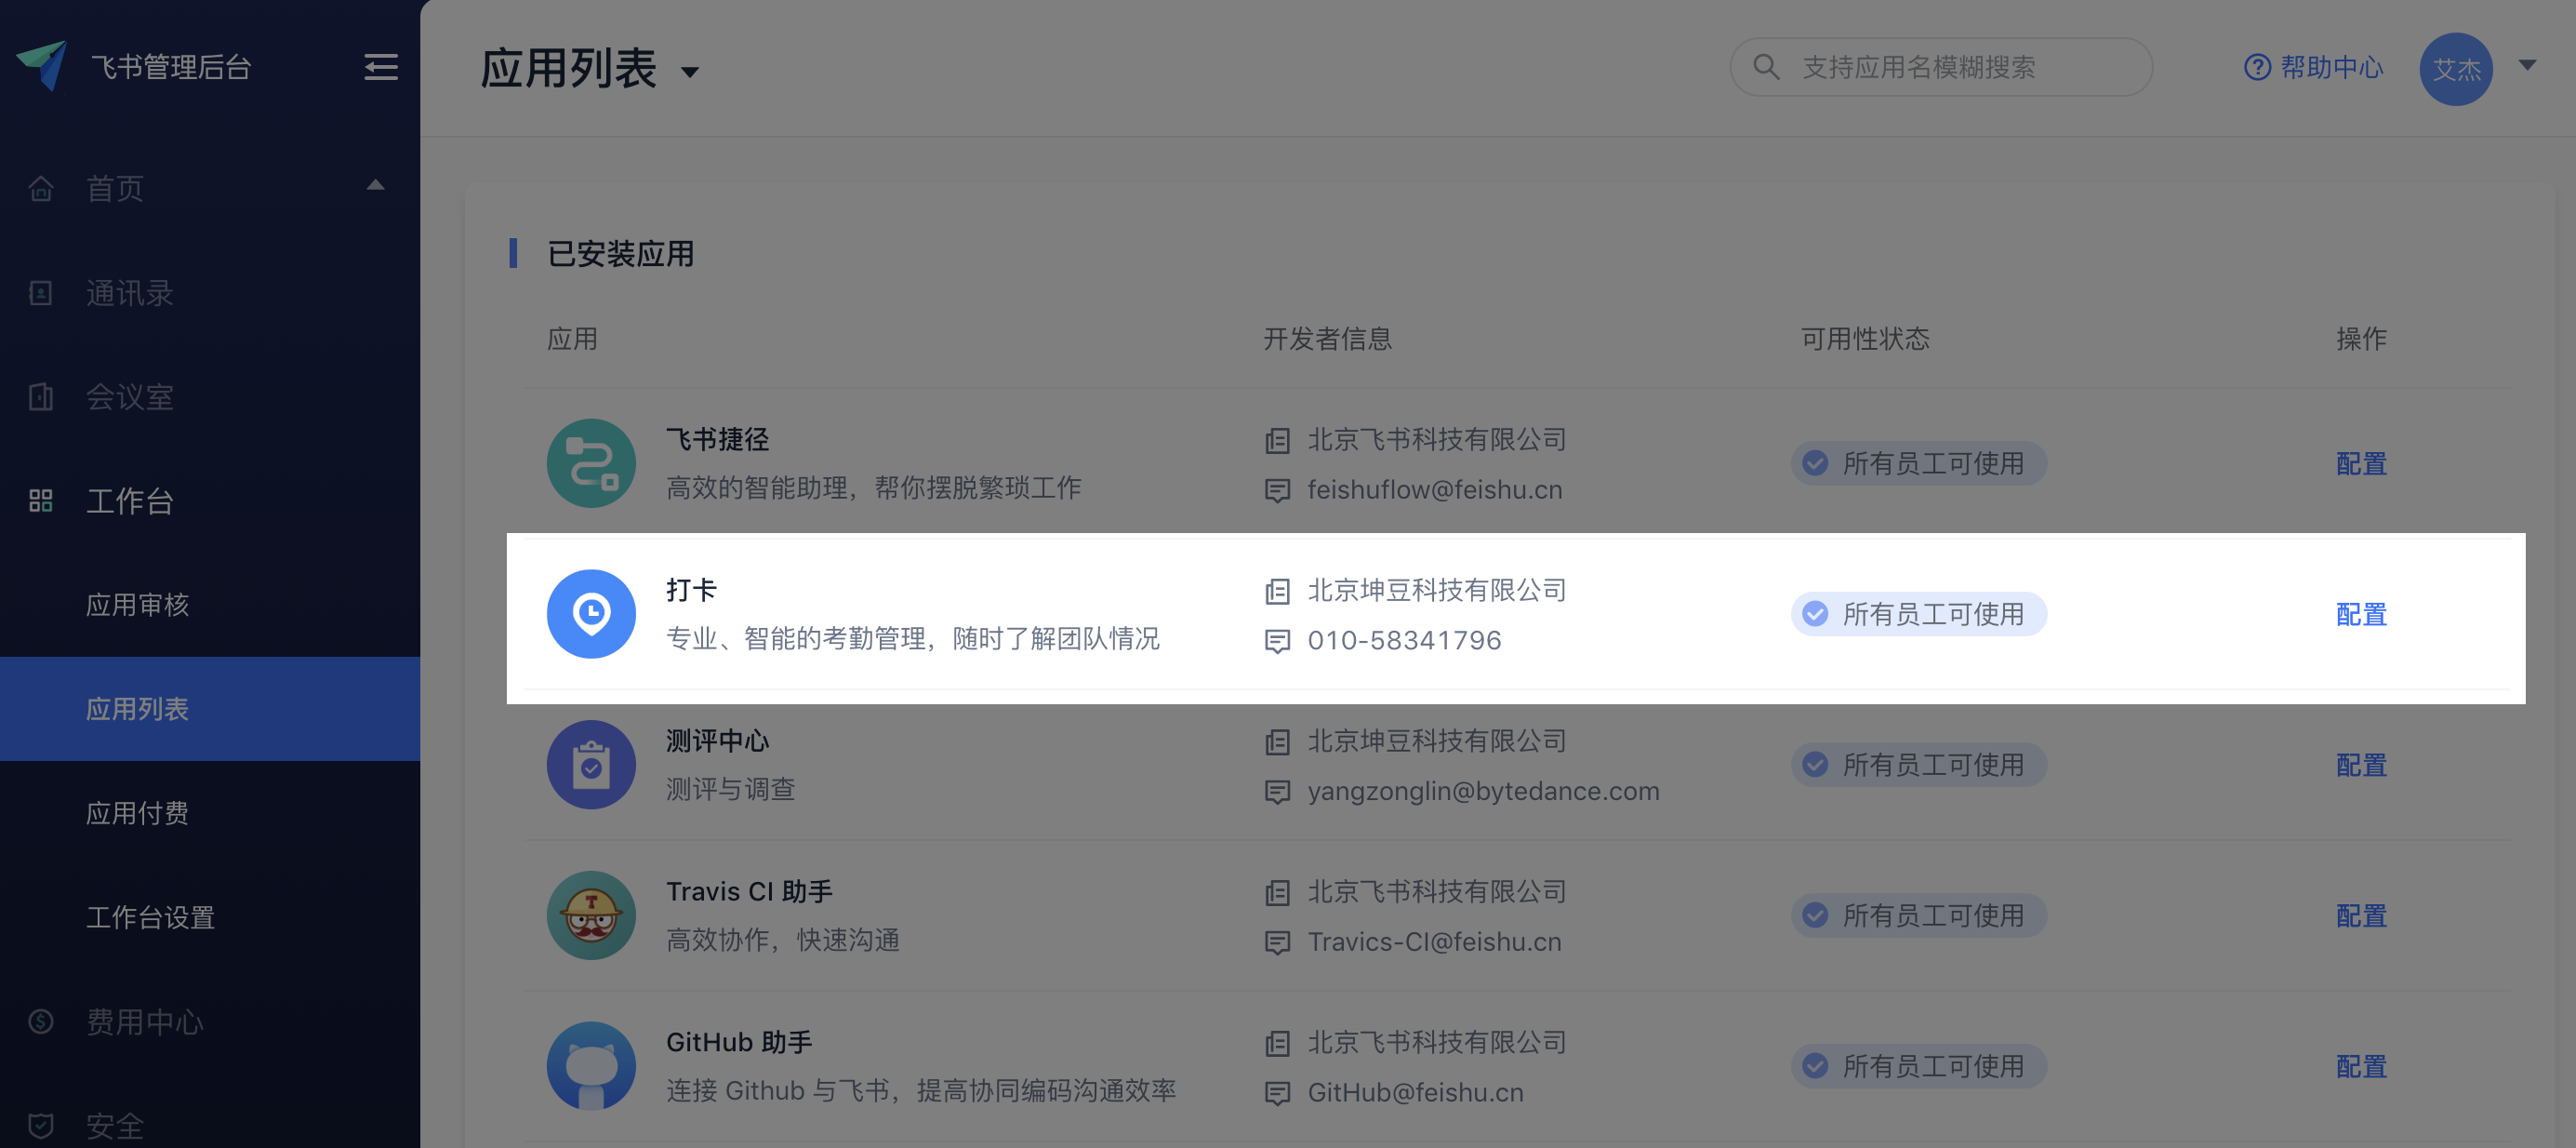
Task: Click the Feishu admin logo icon
Action: click(x=42, y=66)
